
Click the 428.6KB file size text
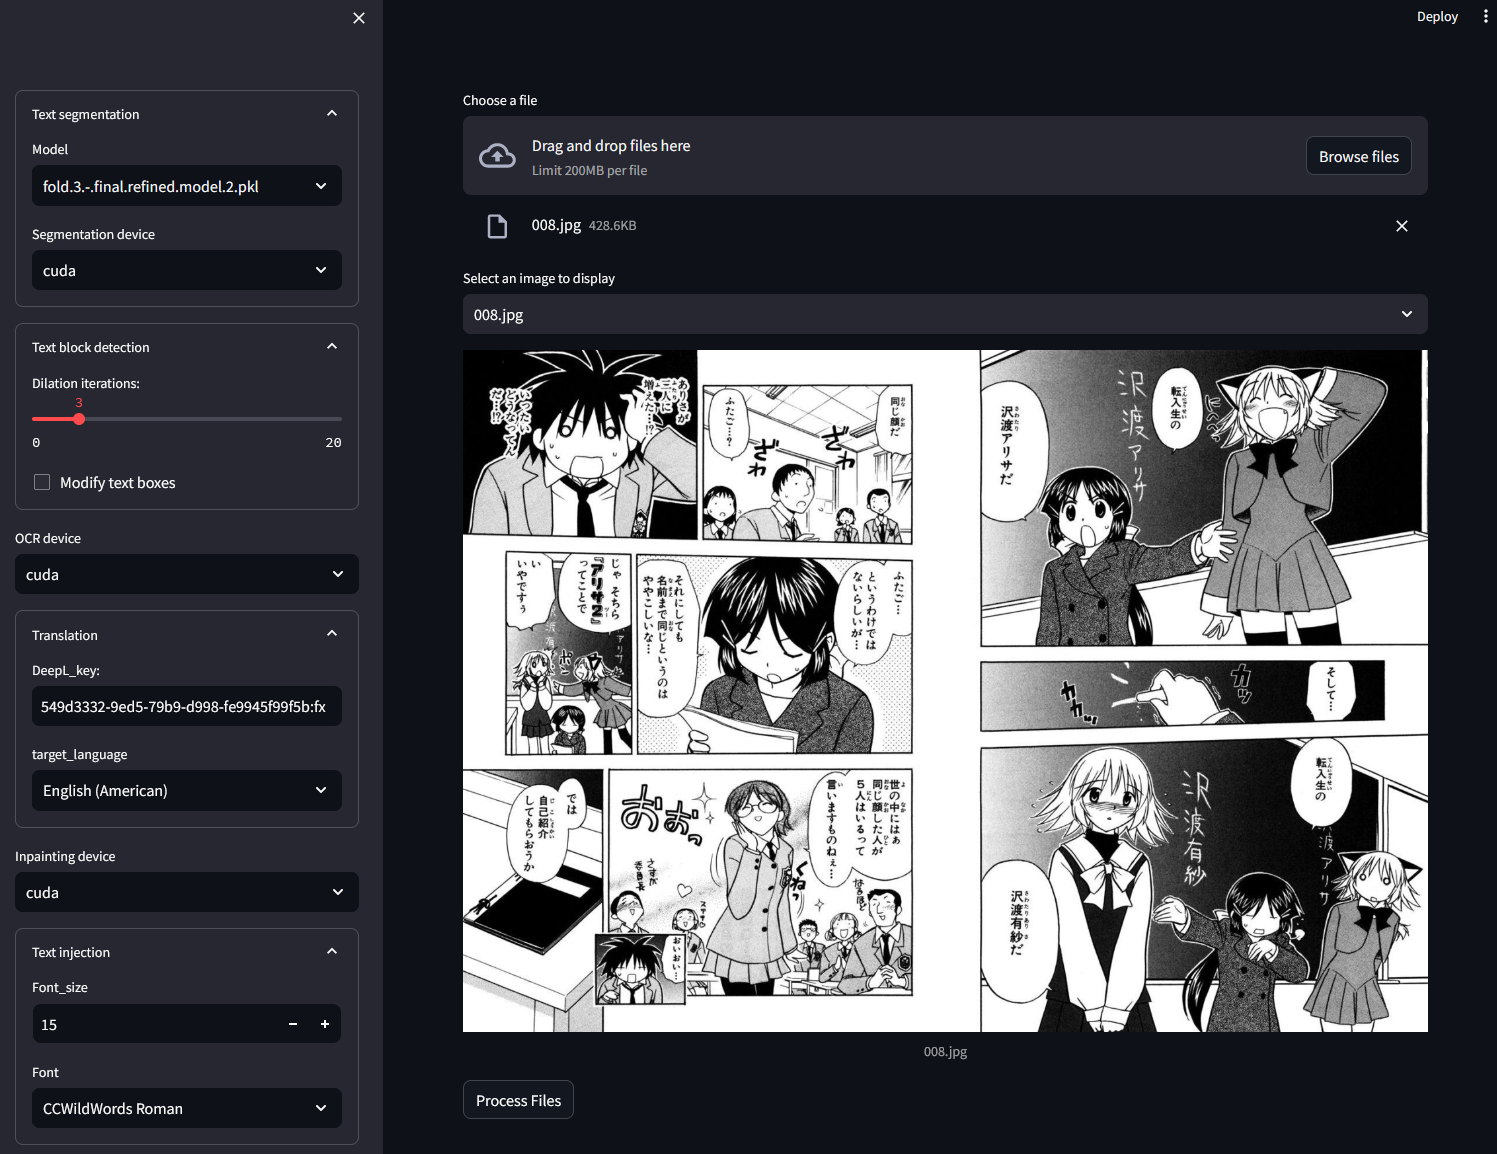click(612, 226)
